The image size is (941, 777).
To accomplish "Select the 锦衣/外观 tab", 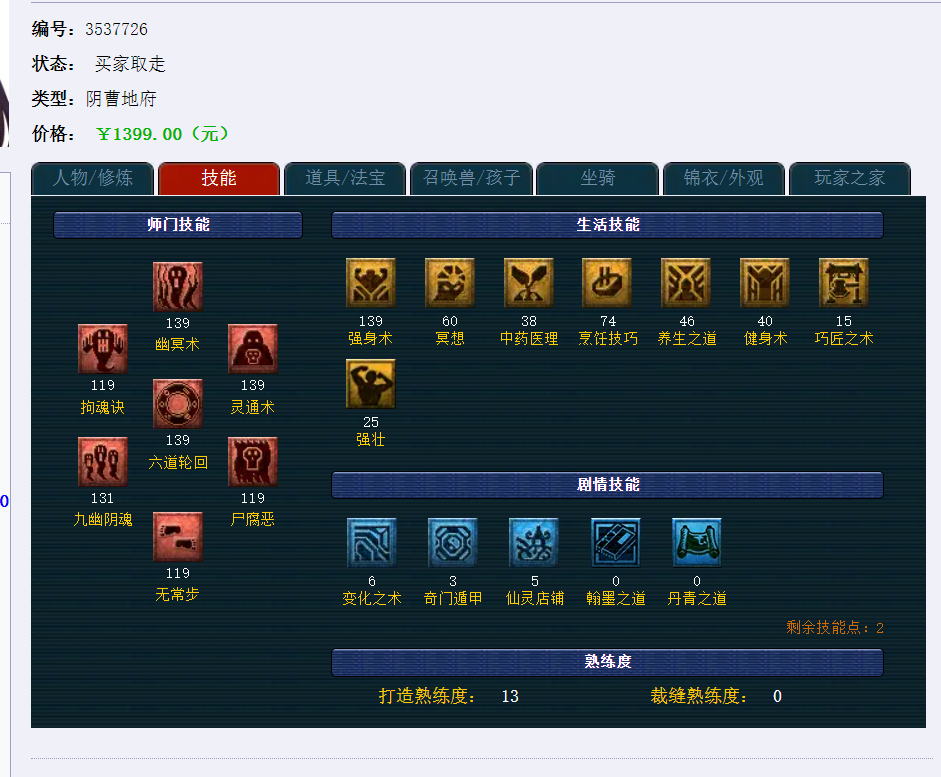I will point(724,178).
